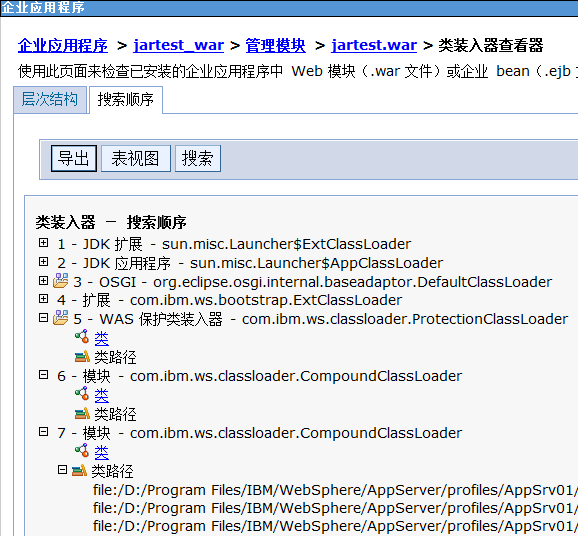578x536 pixels.
Task: Click the classpath books icon under node 7
Action: coord(79,470)
